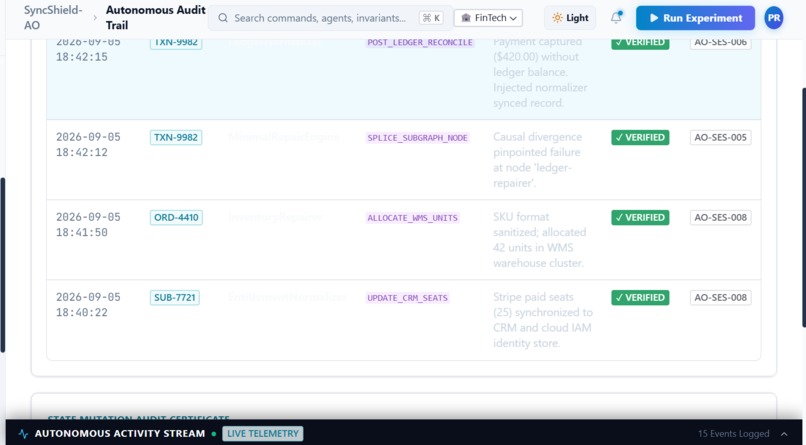
Task: Click the activity stream pulse icon
Action: click(23, 434)
